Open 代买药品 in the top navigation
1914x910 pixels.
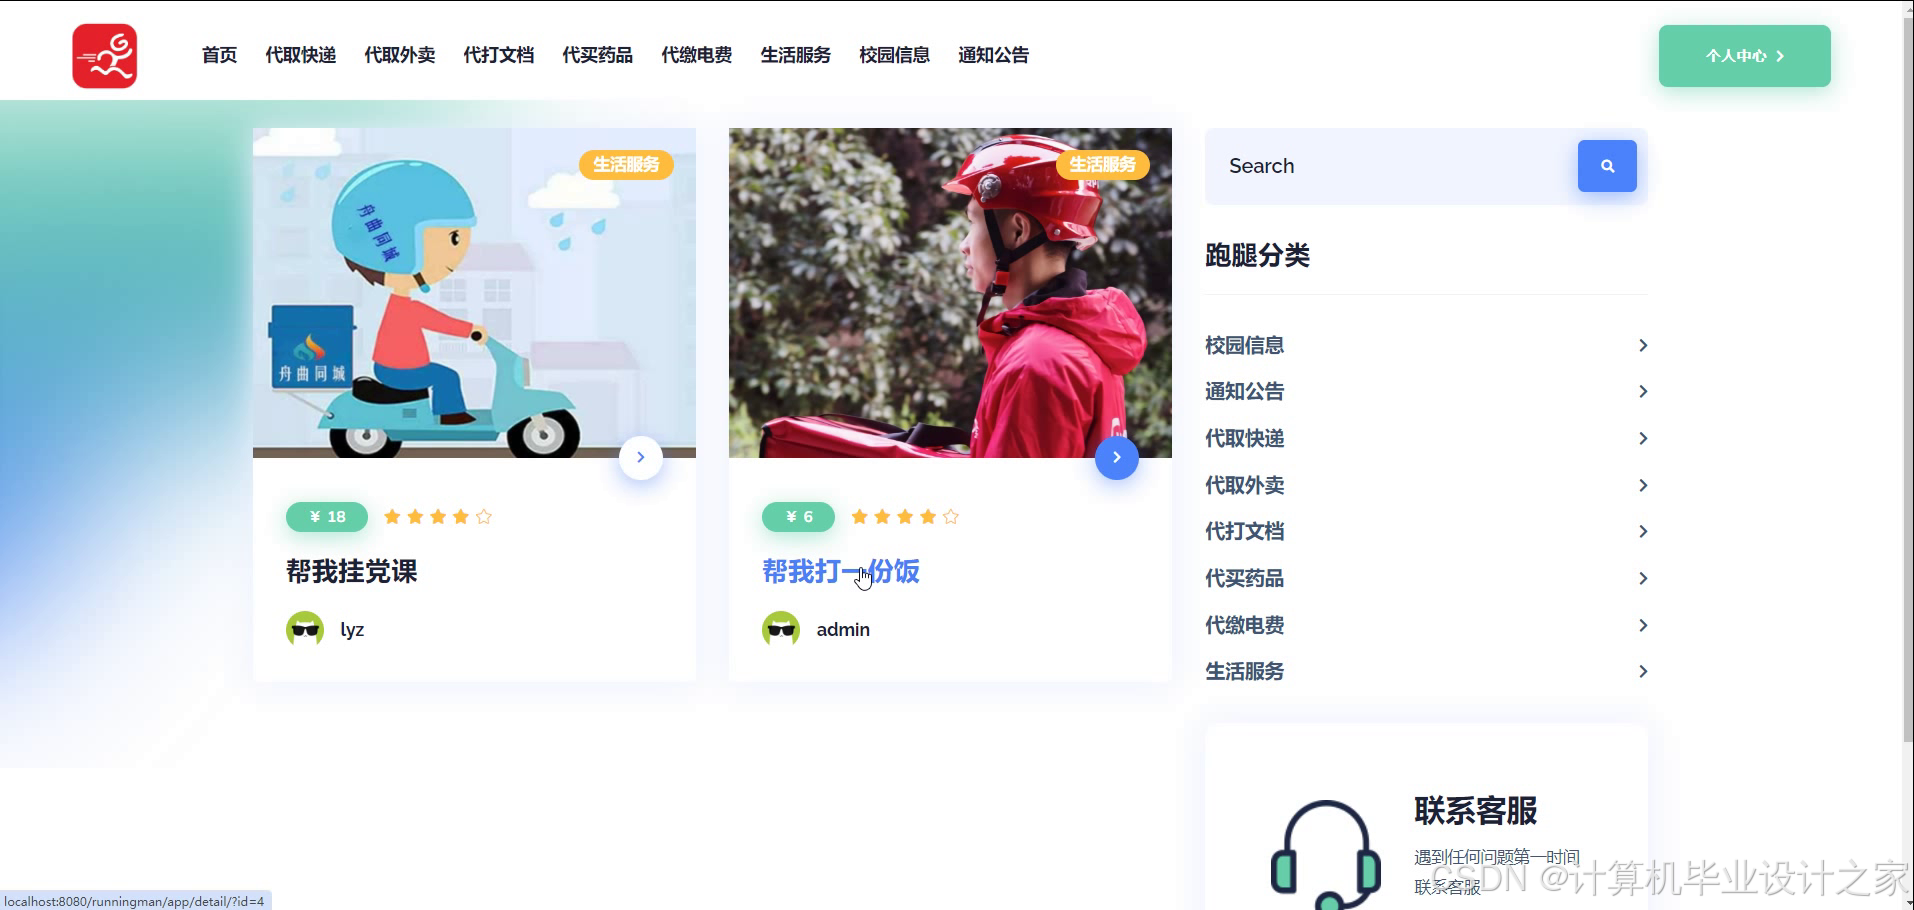click(597, 55)
